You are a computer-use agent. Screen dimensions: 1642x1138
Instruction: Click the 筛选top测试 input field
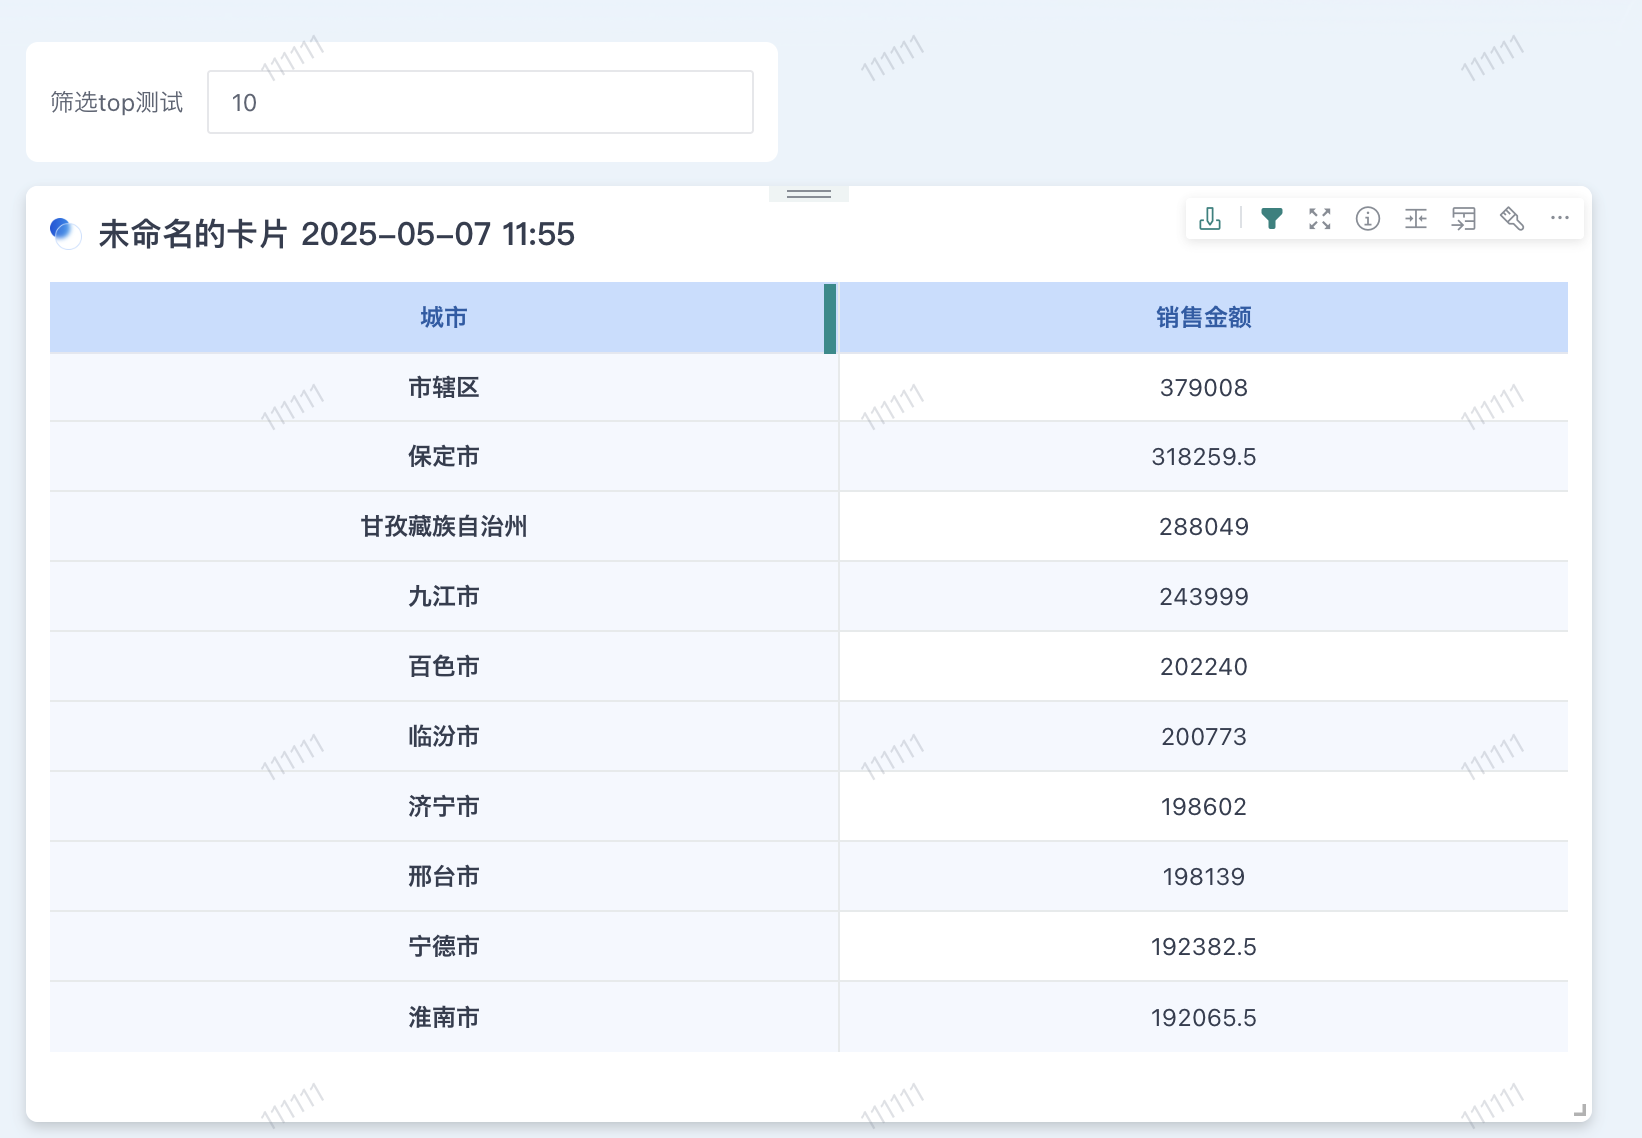tap(480, 102)
